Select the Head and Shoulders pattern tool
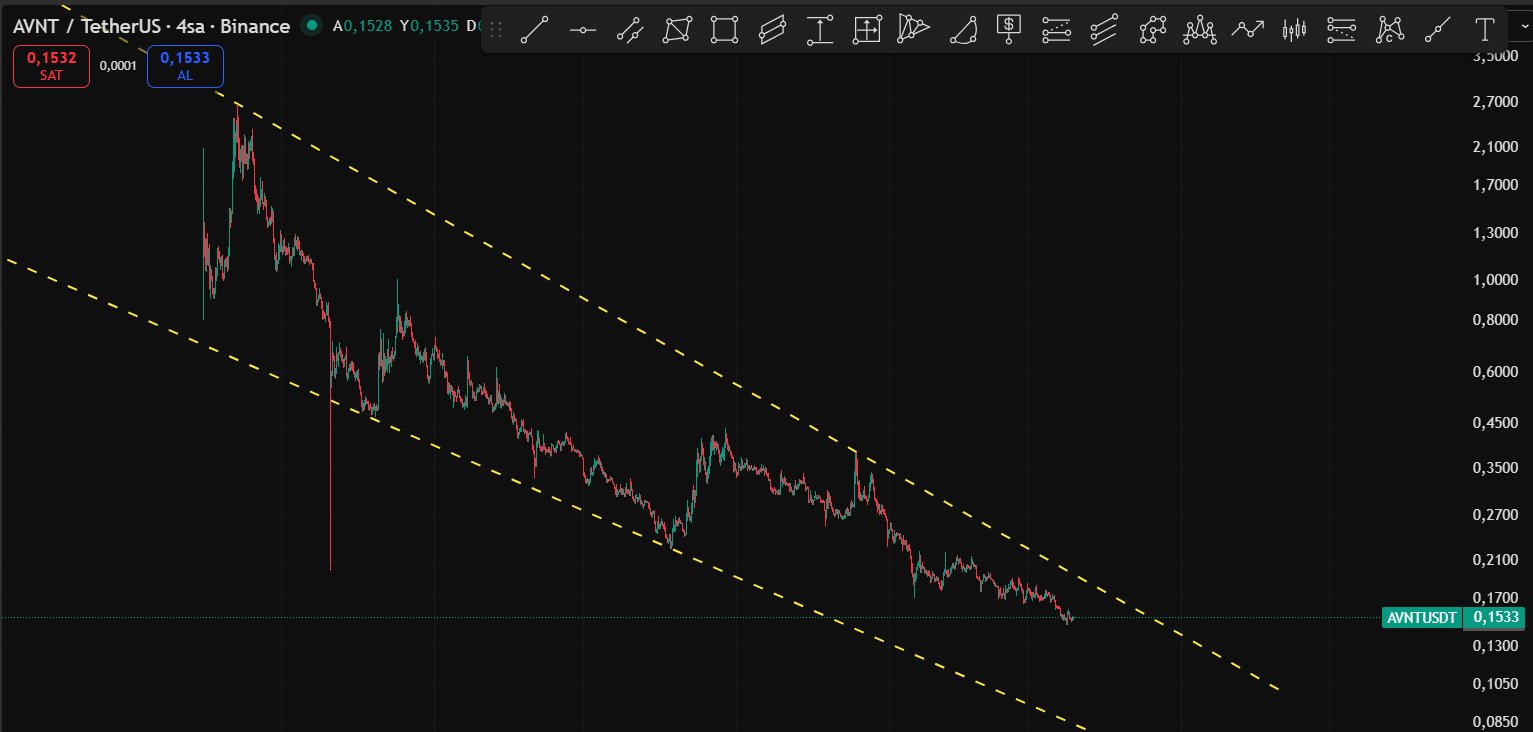 (1199, 30)
